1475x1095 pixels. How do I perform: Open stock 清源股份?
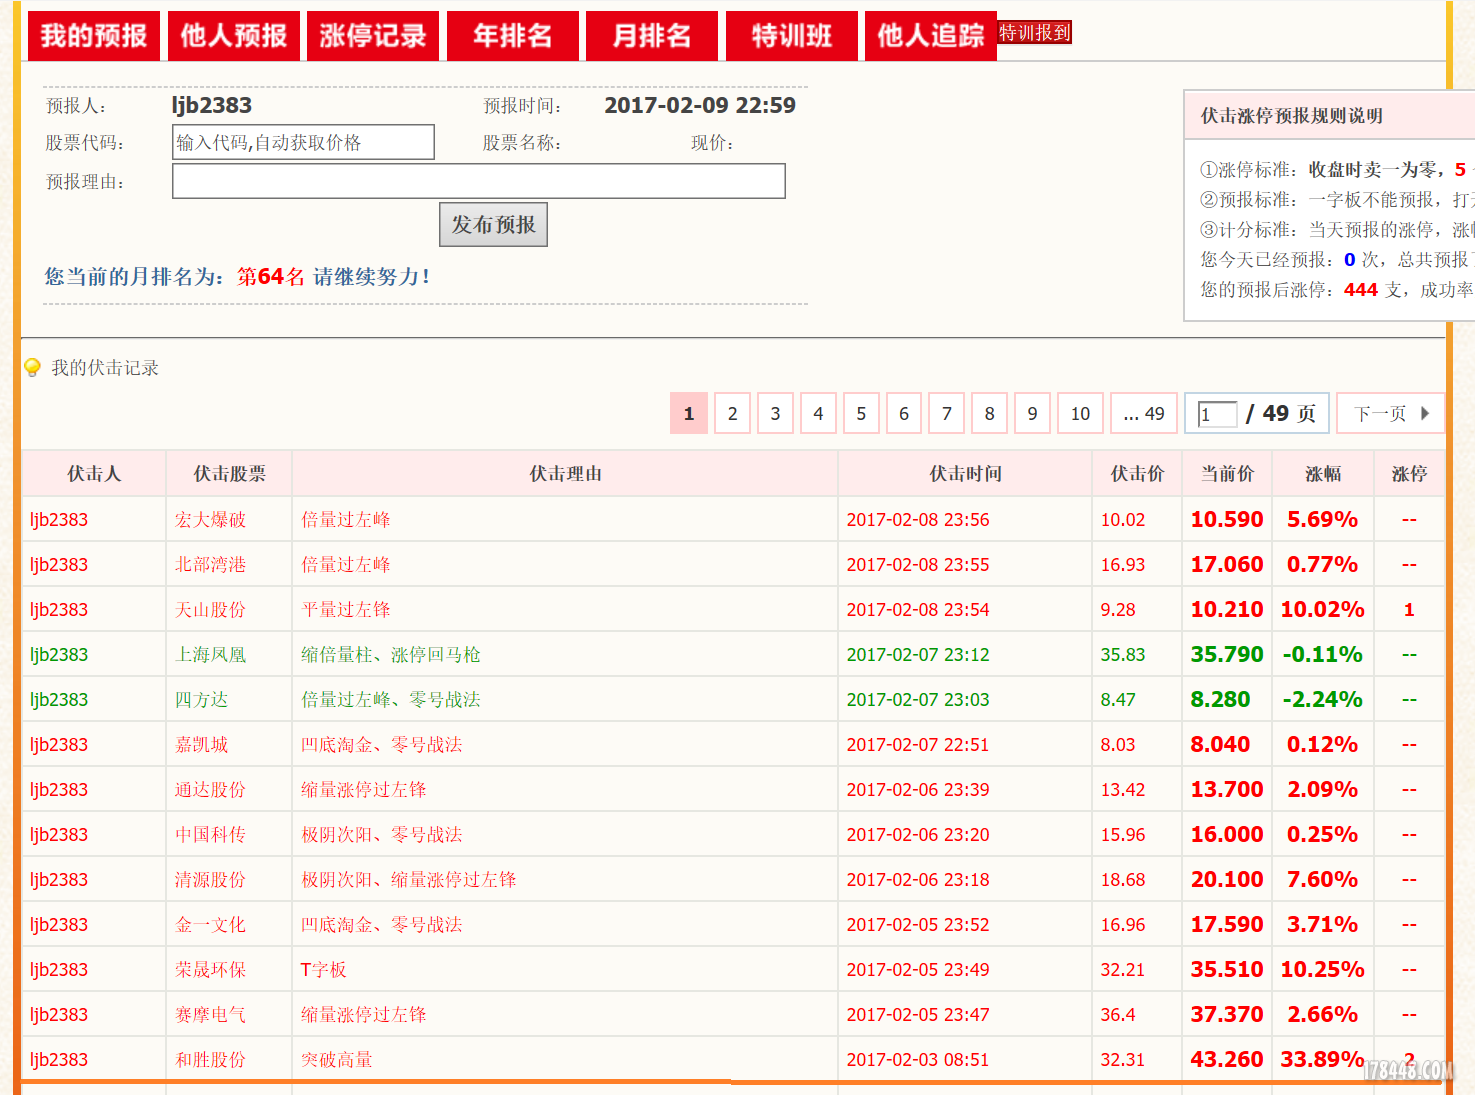210,879
